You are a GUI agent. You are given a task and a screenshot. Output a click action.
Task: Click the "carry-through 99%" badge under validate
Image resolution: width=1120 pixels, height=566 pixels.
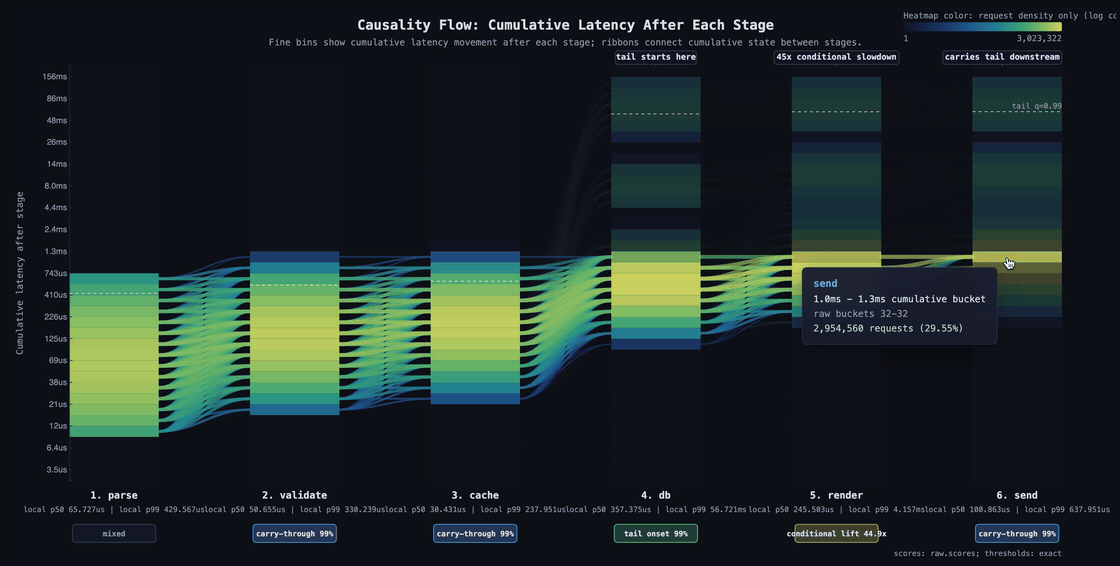click(294, 533)
